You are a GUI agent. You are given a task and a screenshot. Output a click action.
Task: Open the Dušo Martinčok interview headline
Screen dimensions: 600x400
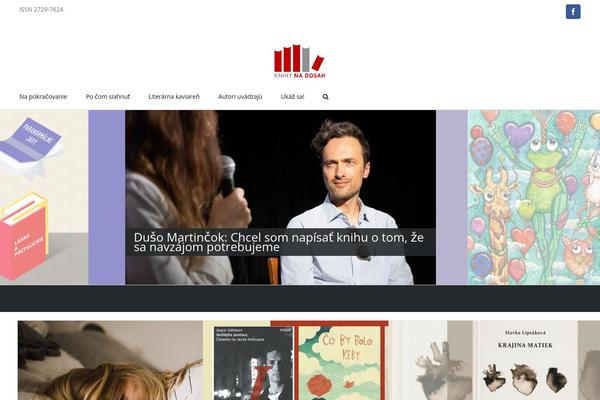[279, 242]
